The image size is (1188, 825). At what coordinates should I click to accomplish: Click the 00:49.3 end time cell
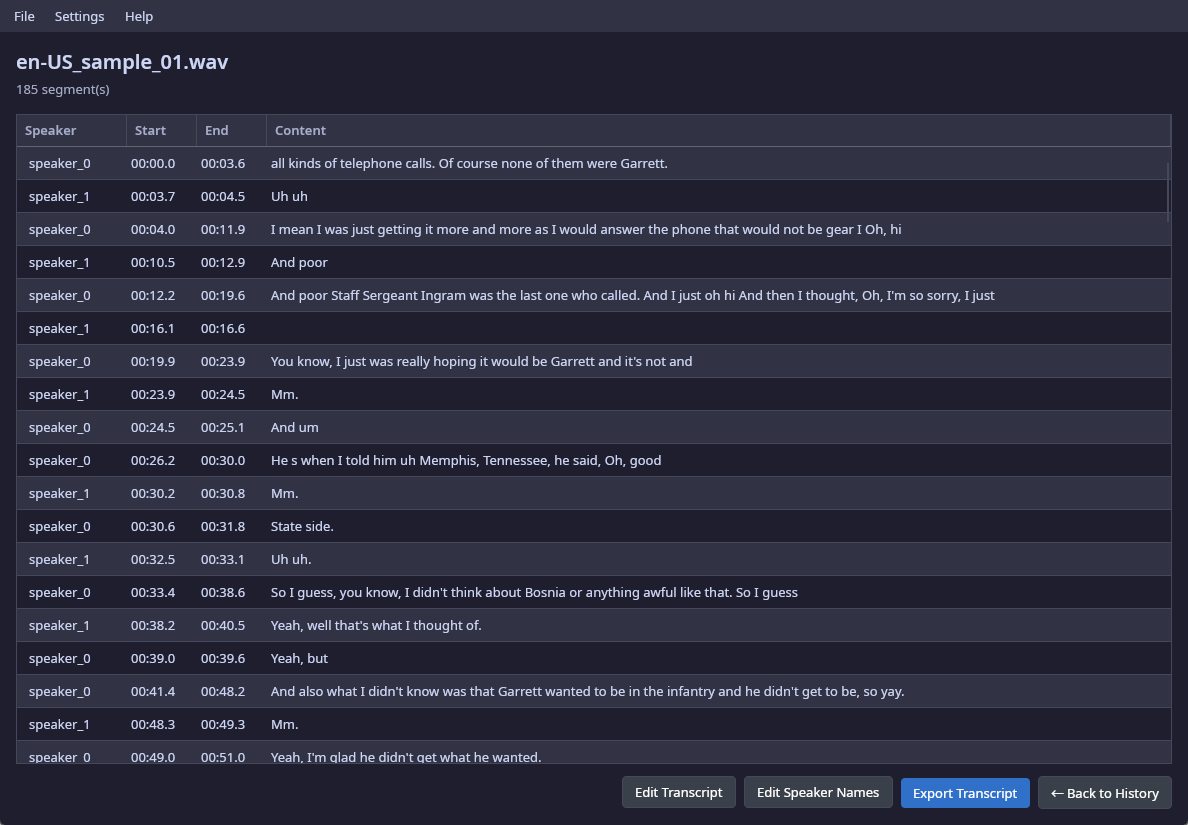tap(223, 724)
